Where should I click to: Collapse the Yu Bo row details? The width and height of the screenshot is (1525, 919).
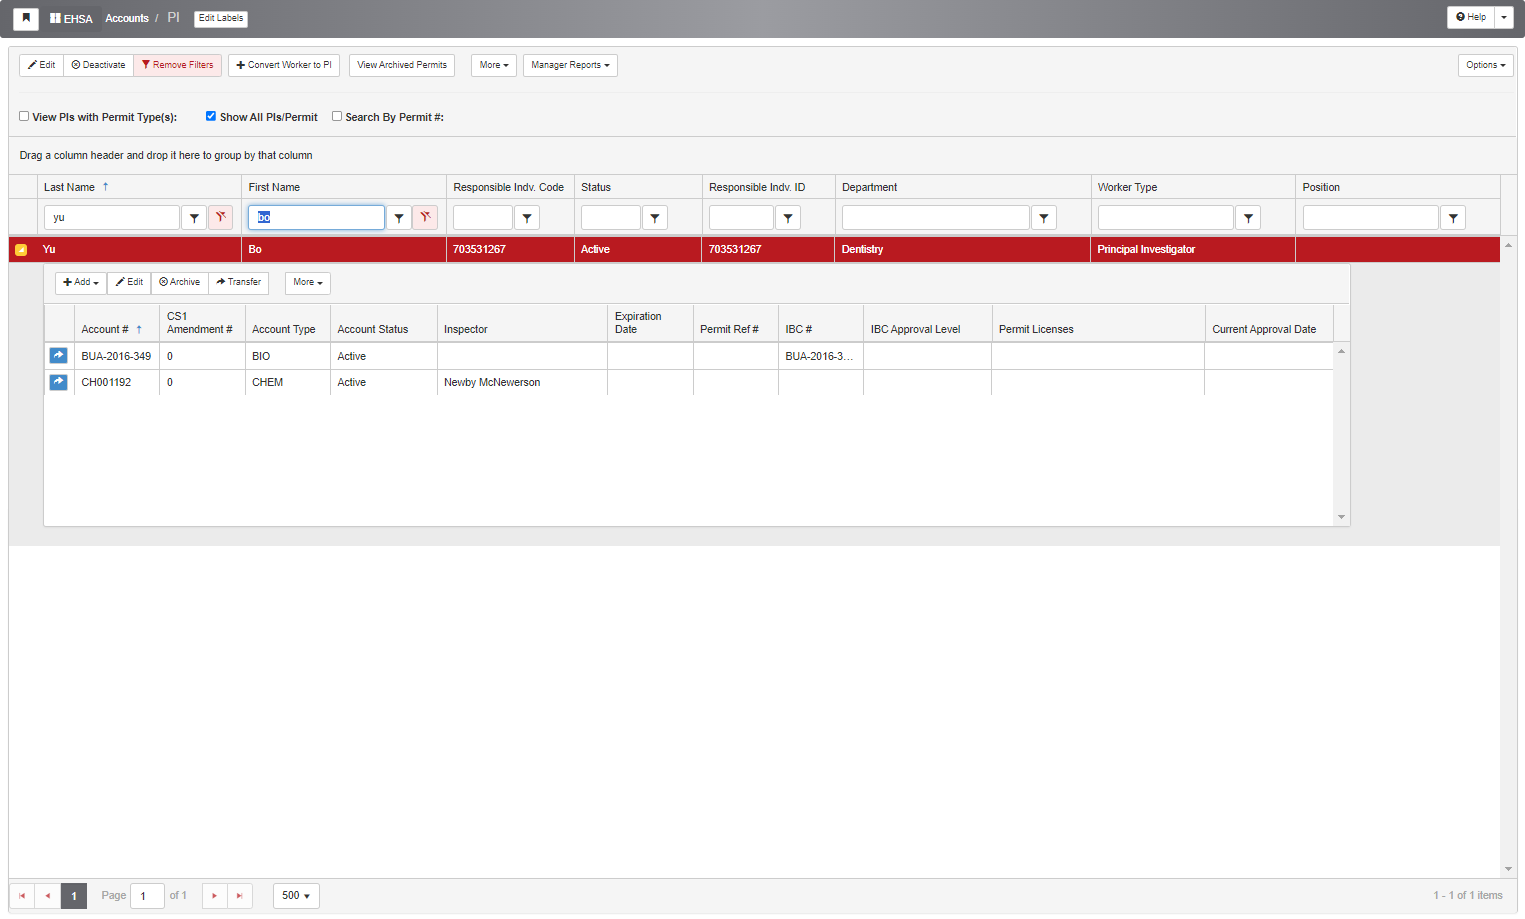coord(21,250)
